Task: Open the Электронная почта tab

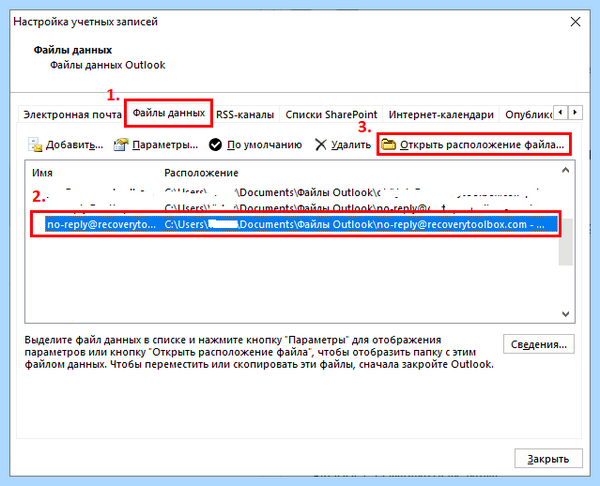Action: tap(72, 114)
